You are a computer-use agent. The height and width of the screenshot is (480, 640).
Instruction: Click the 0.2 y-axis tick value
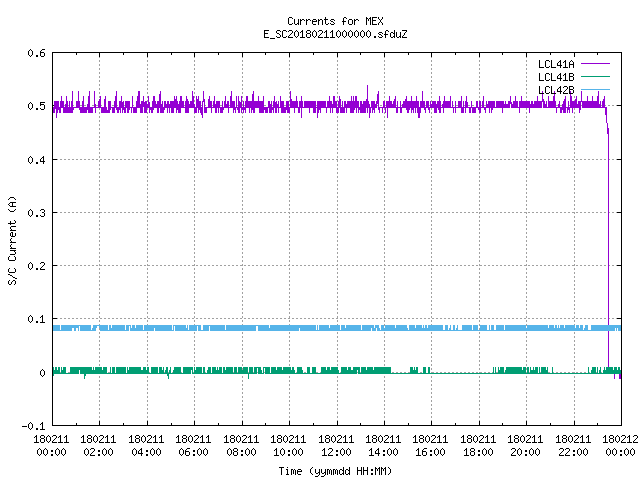[x=36, y=266]
